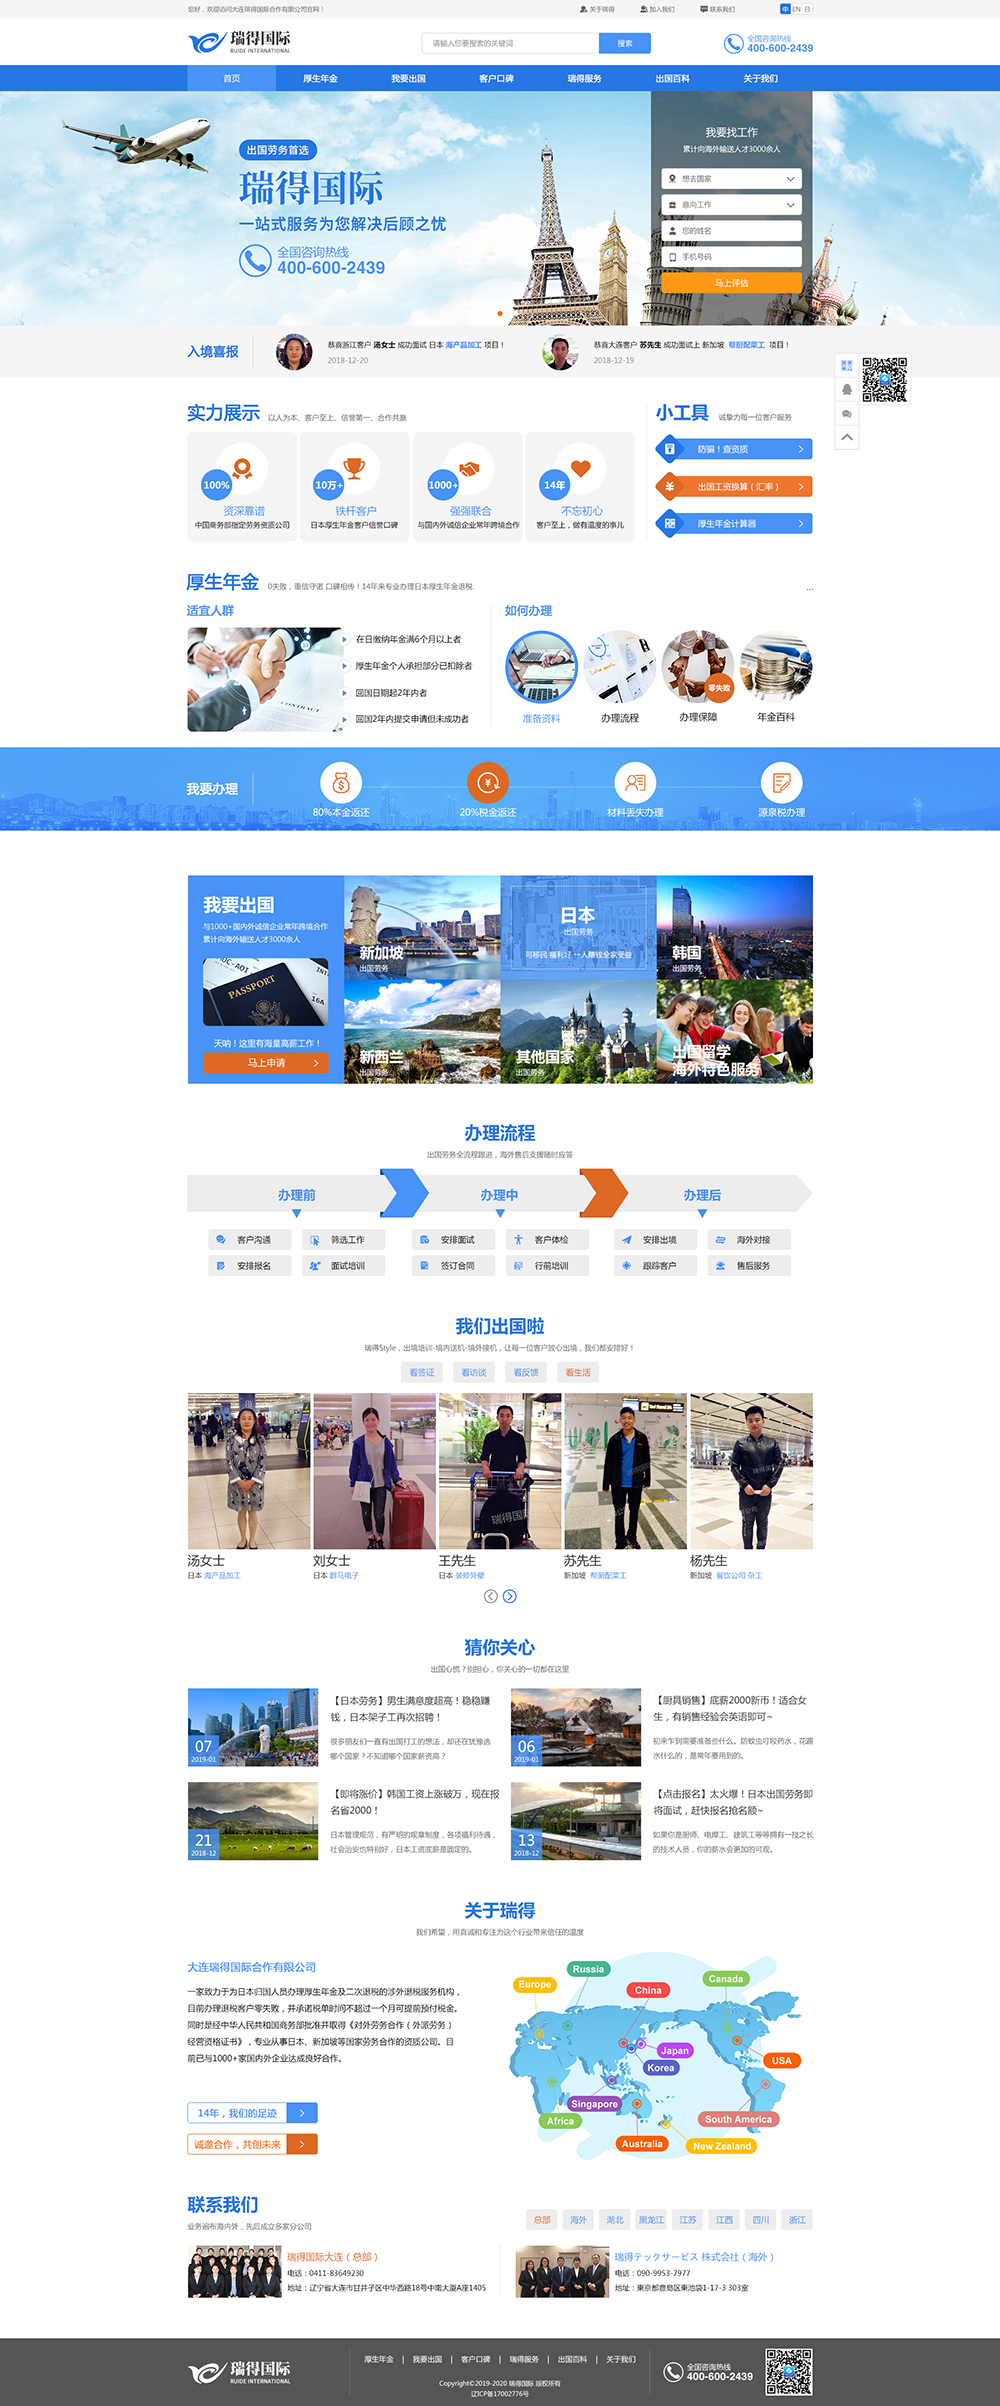Click the orange carousel indicator dot on banner
Viewport: 1000px width, 2406px height.
(x=500, y=314)
